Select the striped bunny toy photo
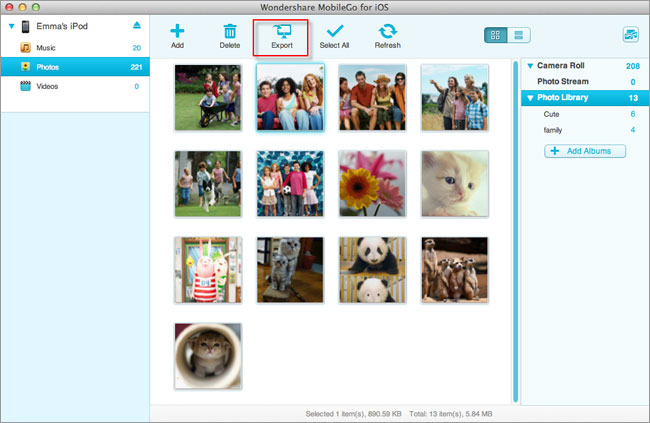The height and width of the screenshot is (423, 650). [x=208, y=270]
